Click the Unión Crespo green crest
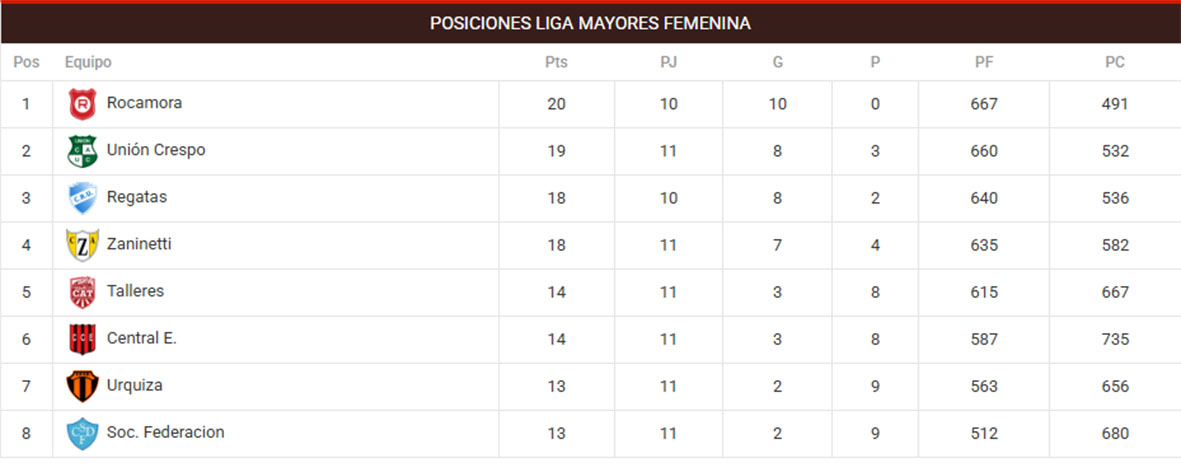 pos(82,151)
